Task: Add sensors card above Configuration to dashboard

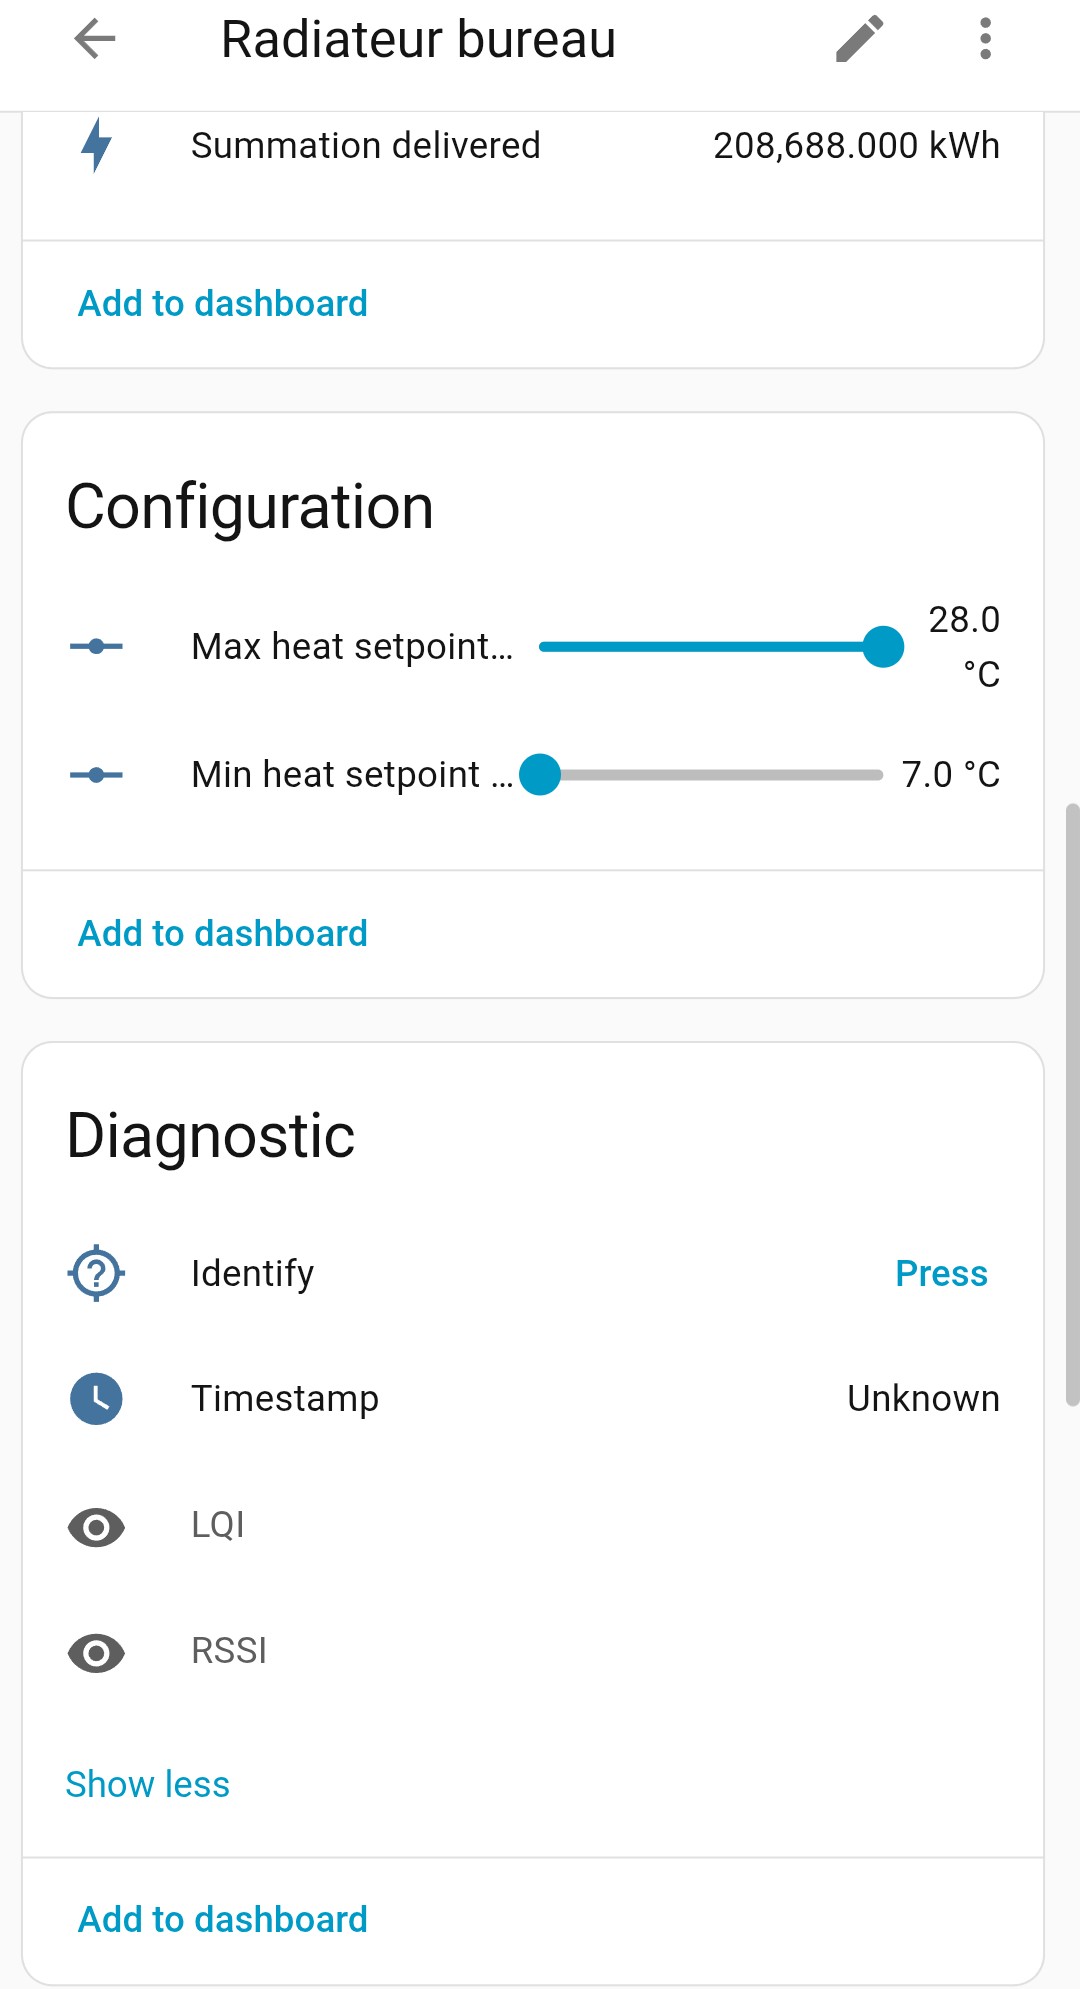Action: click(223, 303)
